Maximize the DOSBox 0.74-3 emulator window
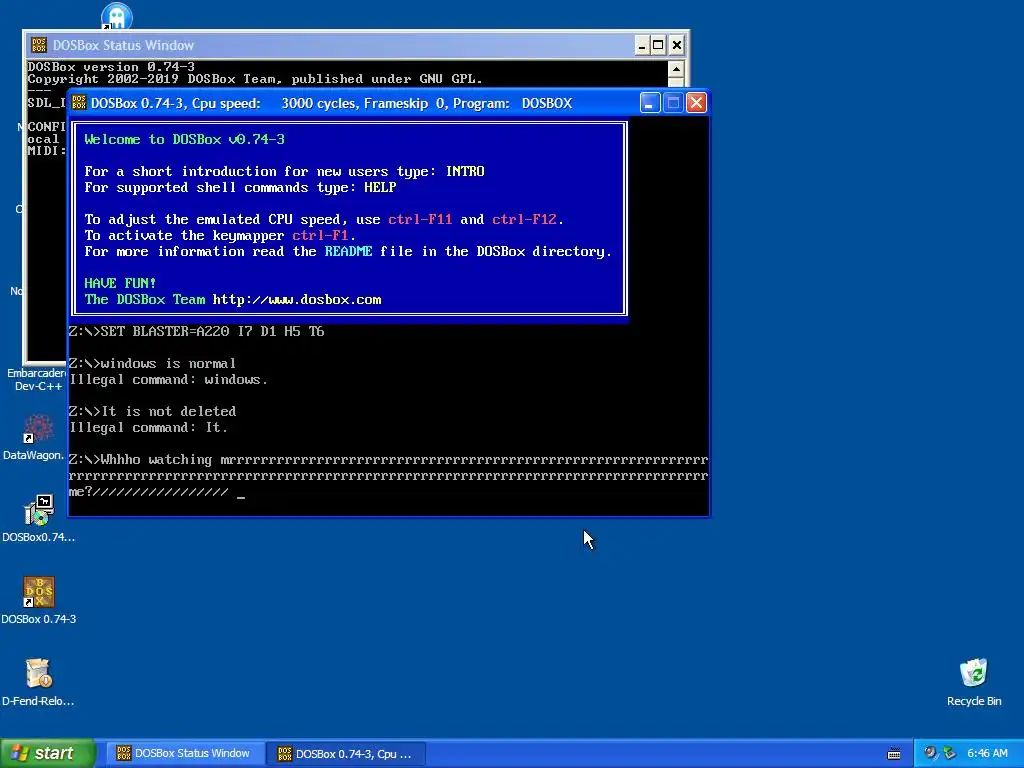Screen dimensions: 1024x768 point(673,103)
